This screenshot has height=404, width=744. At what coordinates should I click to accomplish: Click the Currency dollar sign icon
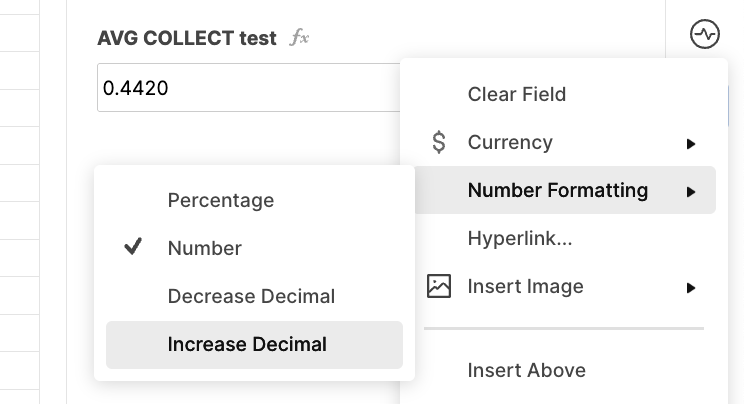tap(439, 142)
